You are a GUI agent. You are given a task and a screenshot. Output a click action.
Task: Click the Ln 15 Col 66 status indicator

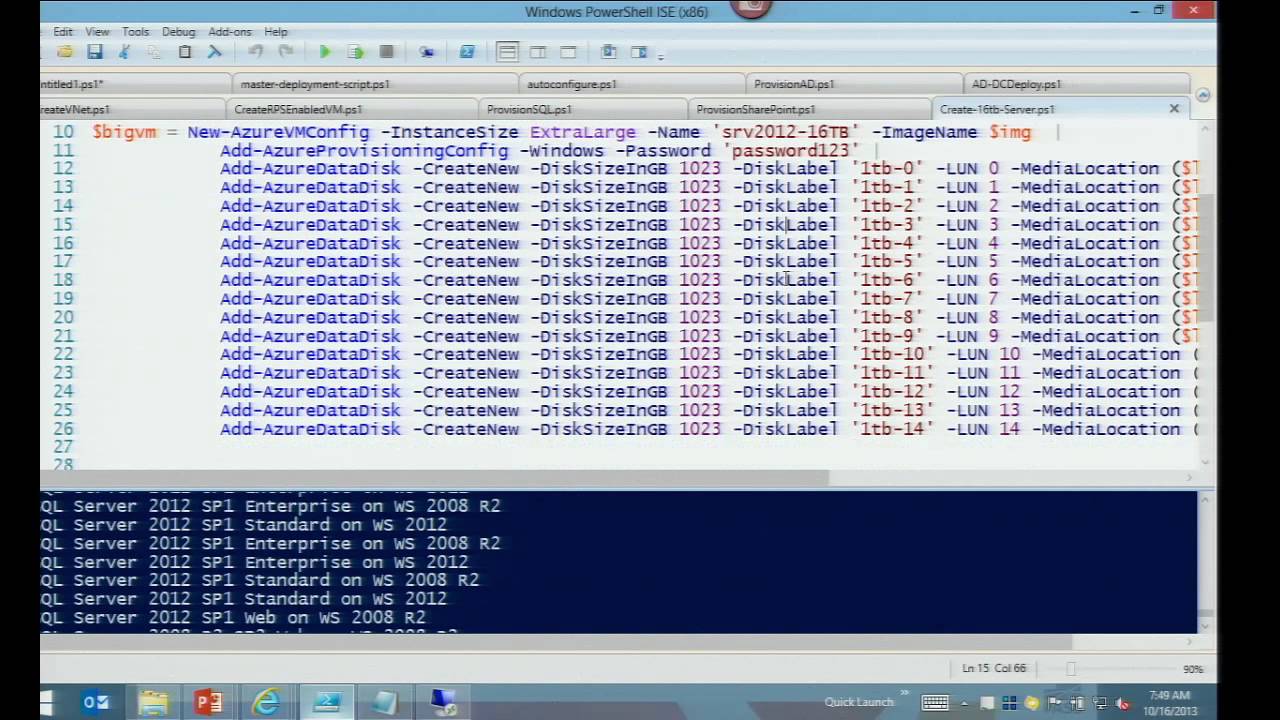coord(994,668)
